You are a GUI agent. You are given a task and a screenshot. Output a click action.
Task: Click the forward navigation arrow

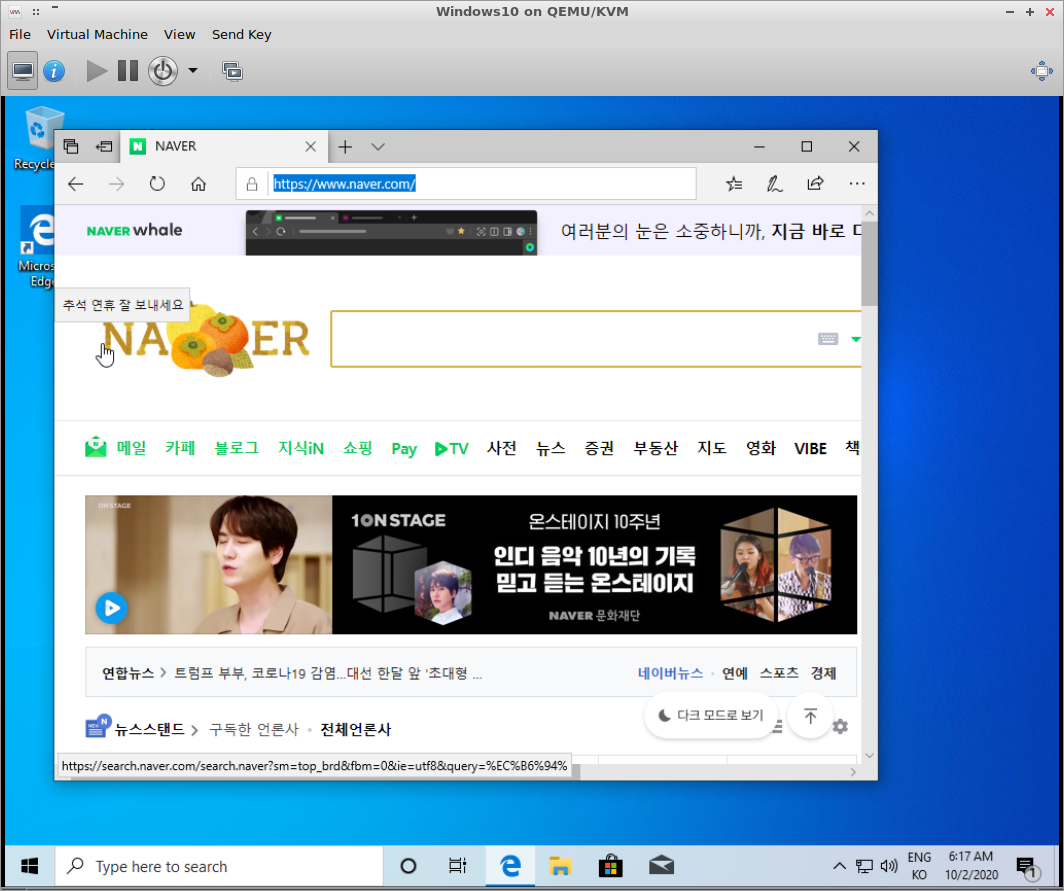tap(117, 184)
